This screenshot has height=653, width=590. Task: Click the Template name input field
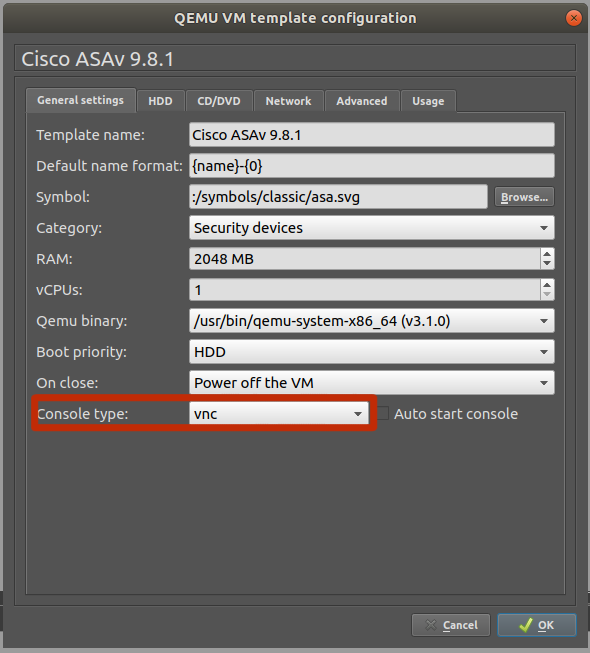[x=371, y=135]
